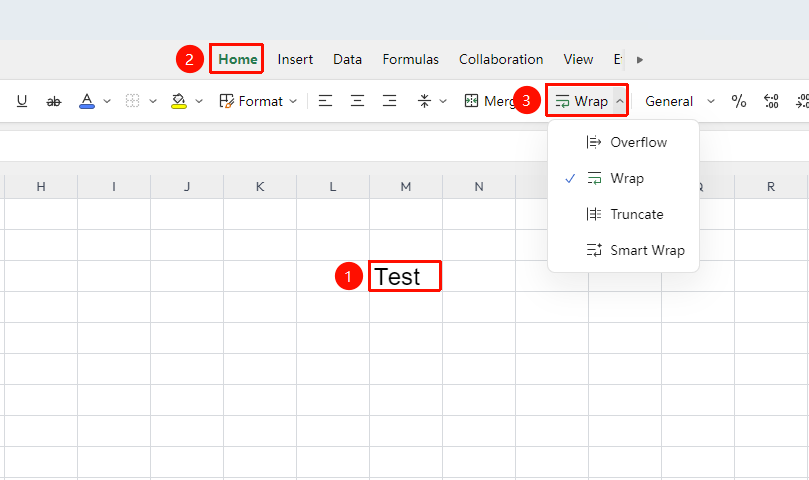Select column H header
The height and width of the screenshot is (480, 809).
41,186
